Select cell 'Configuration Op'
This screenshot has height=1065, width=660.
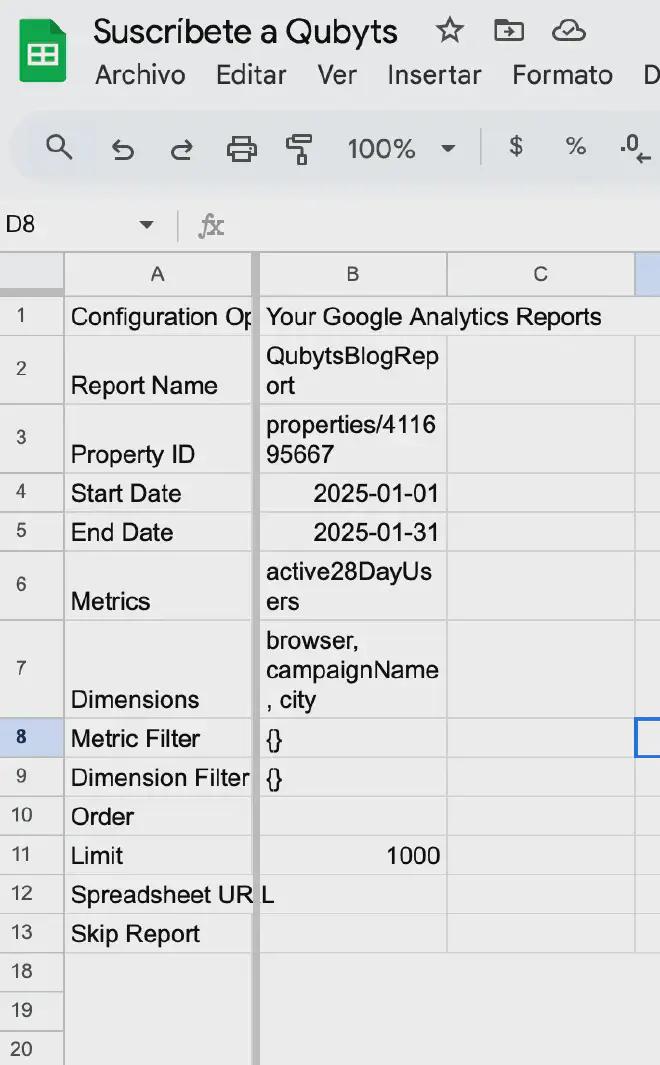click(158, 317)
